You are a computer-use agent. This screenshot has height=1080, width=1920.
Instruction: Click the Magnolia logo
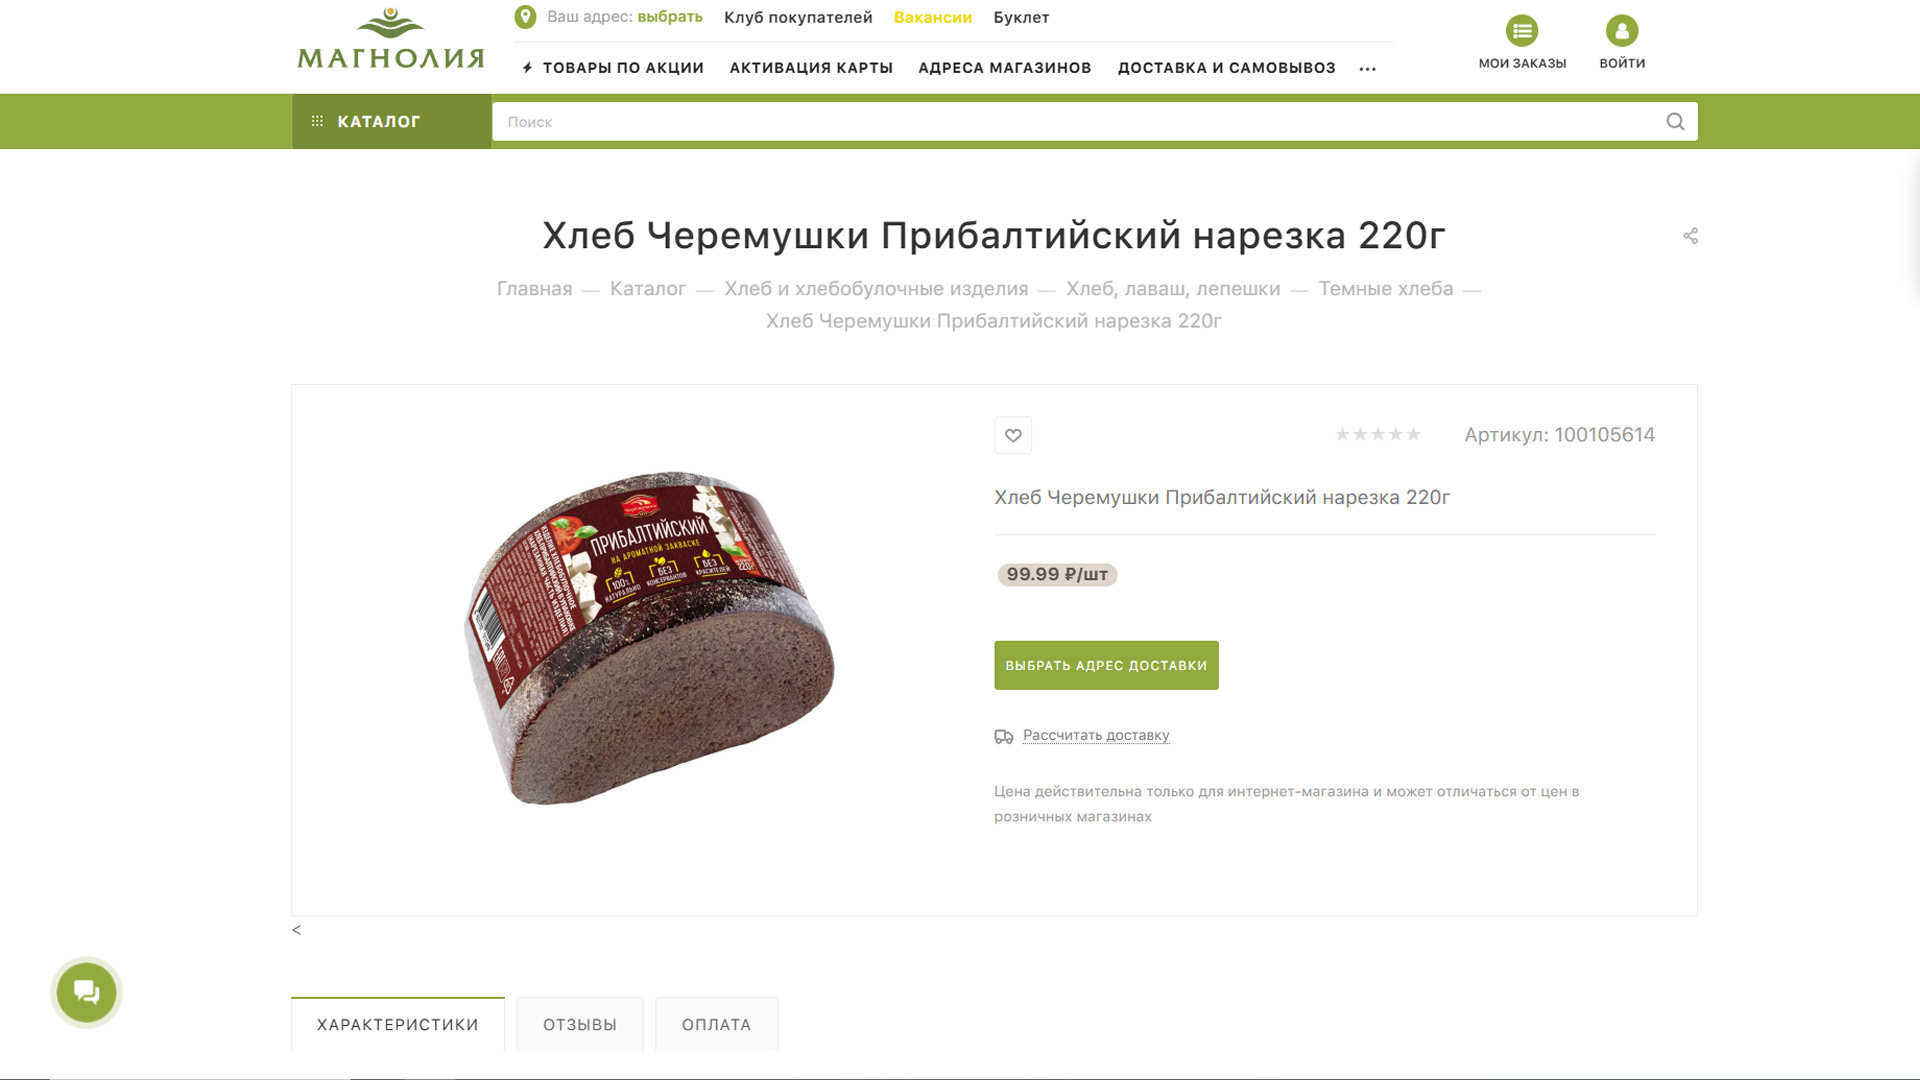tap(391, 39)
